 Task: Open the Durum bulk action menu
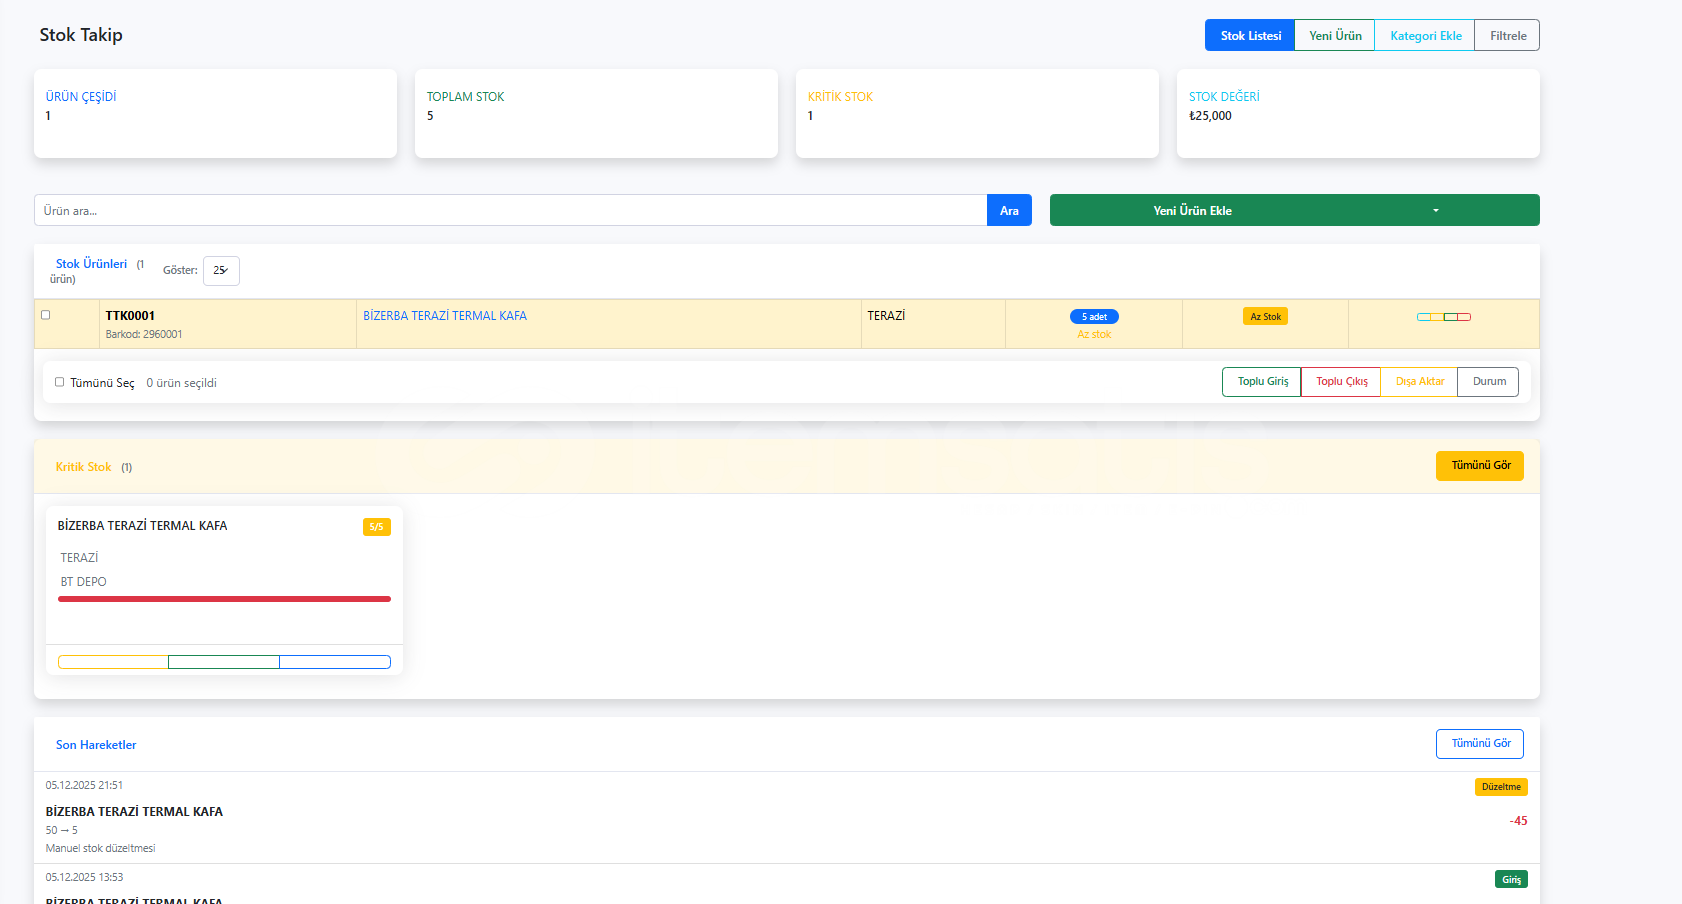coord(1488,382)
